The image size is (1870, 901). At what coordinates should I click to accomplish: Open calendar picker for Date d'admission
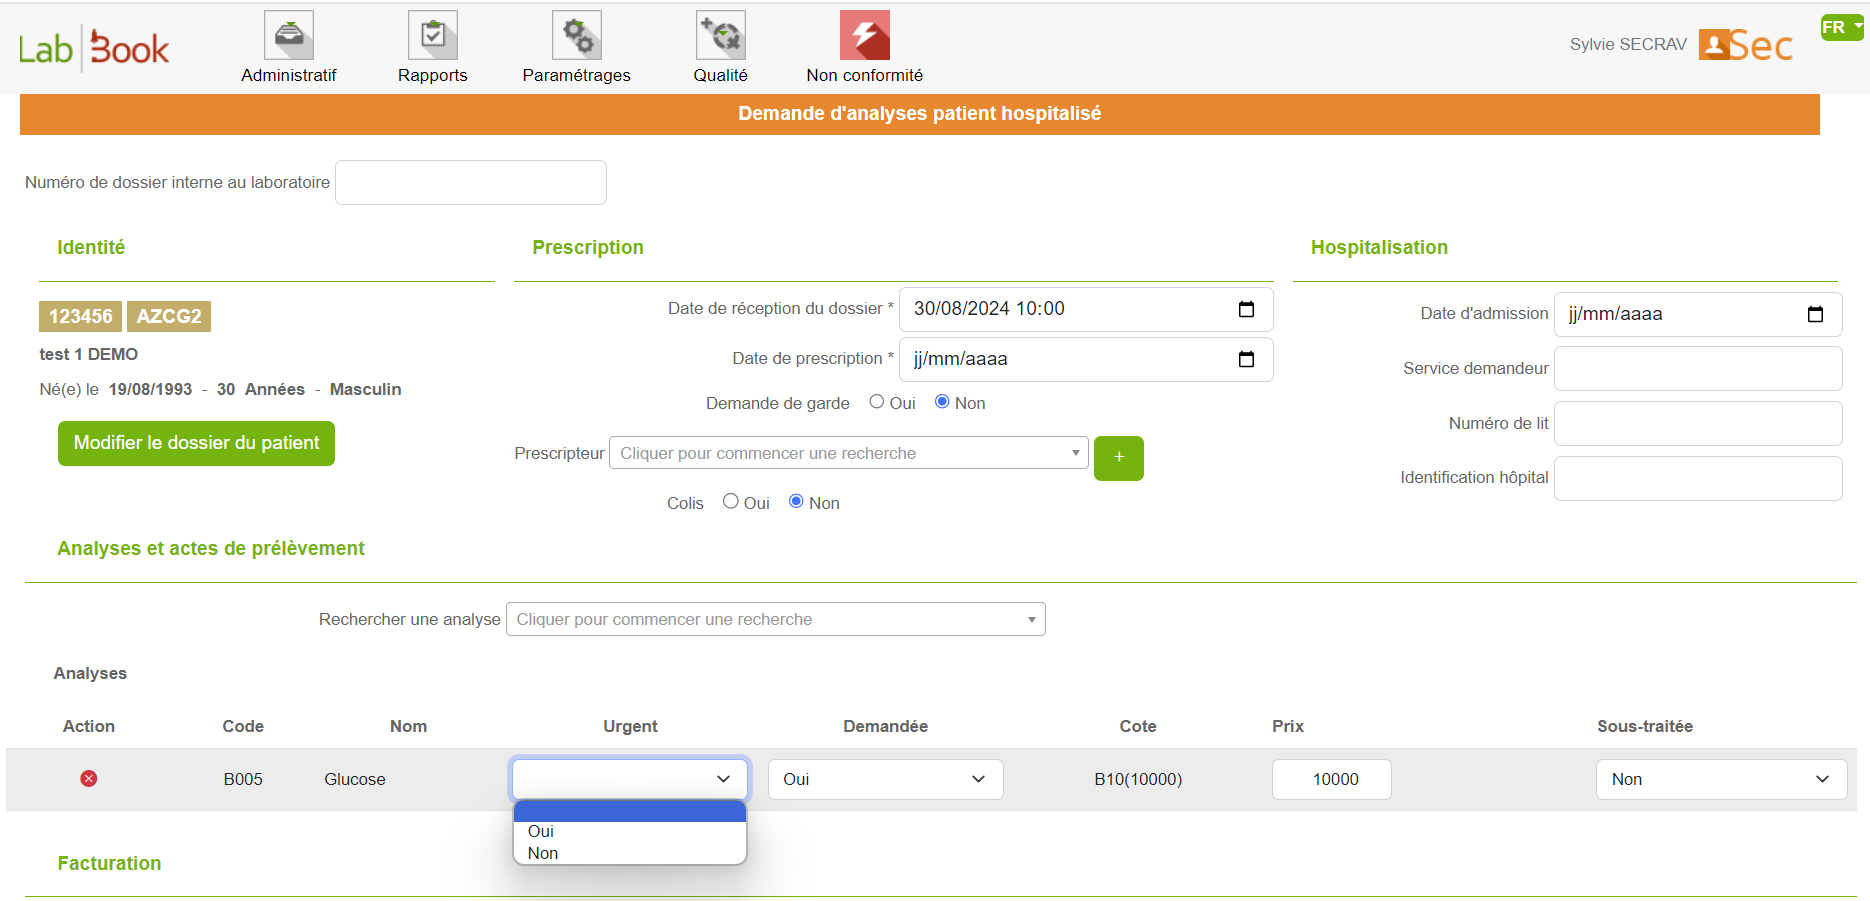click(x=1815, y=314)
